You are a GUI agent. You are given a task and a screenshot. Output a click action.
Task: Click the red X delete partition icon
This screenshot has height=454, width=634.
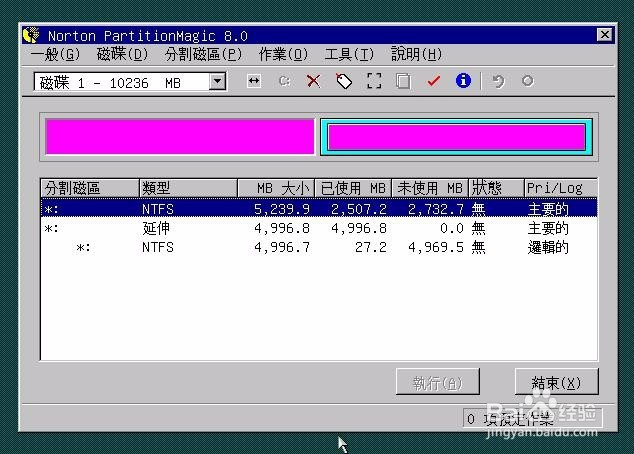[x=313, y=81]
